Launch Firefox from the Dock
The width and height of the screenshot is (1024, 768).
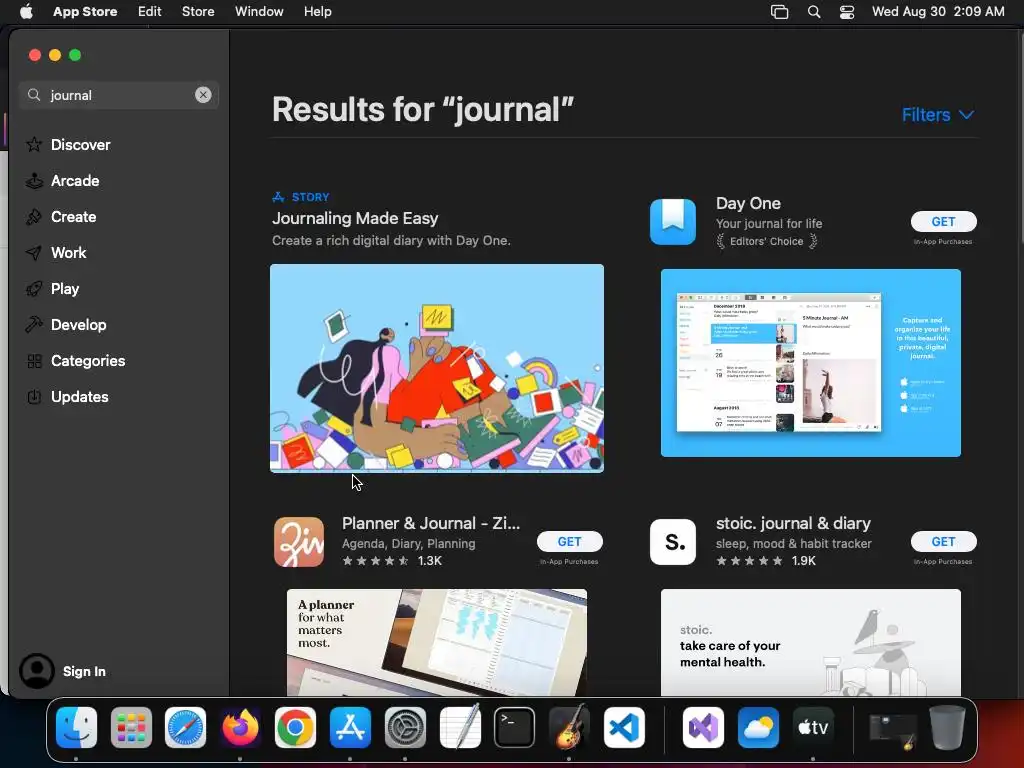click(240, 727)
